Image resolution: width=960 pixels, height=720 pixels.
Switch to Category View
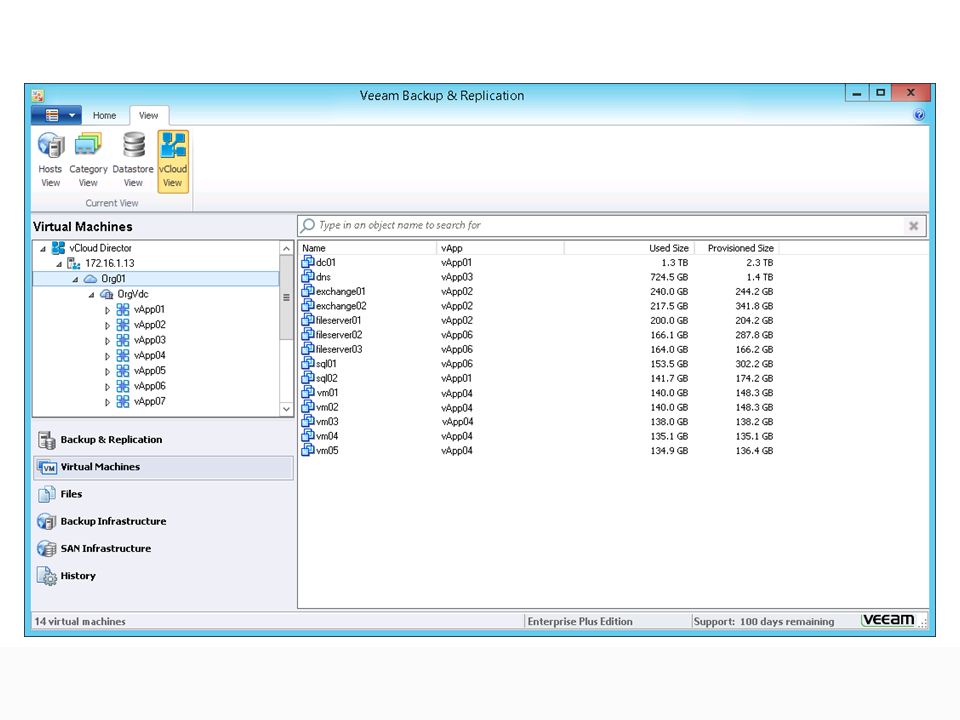88,160
